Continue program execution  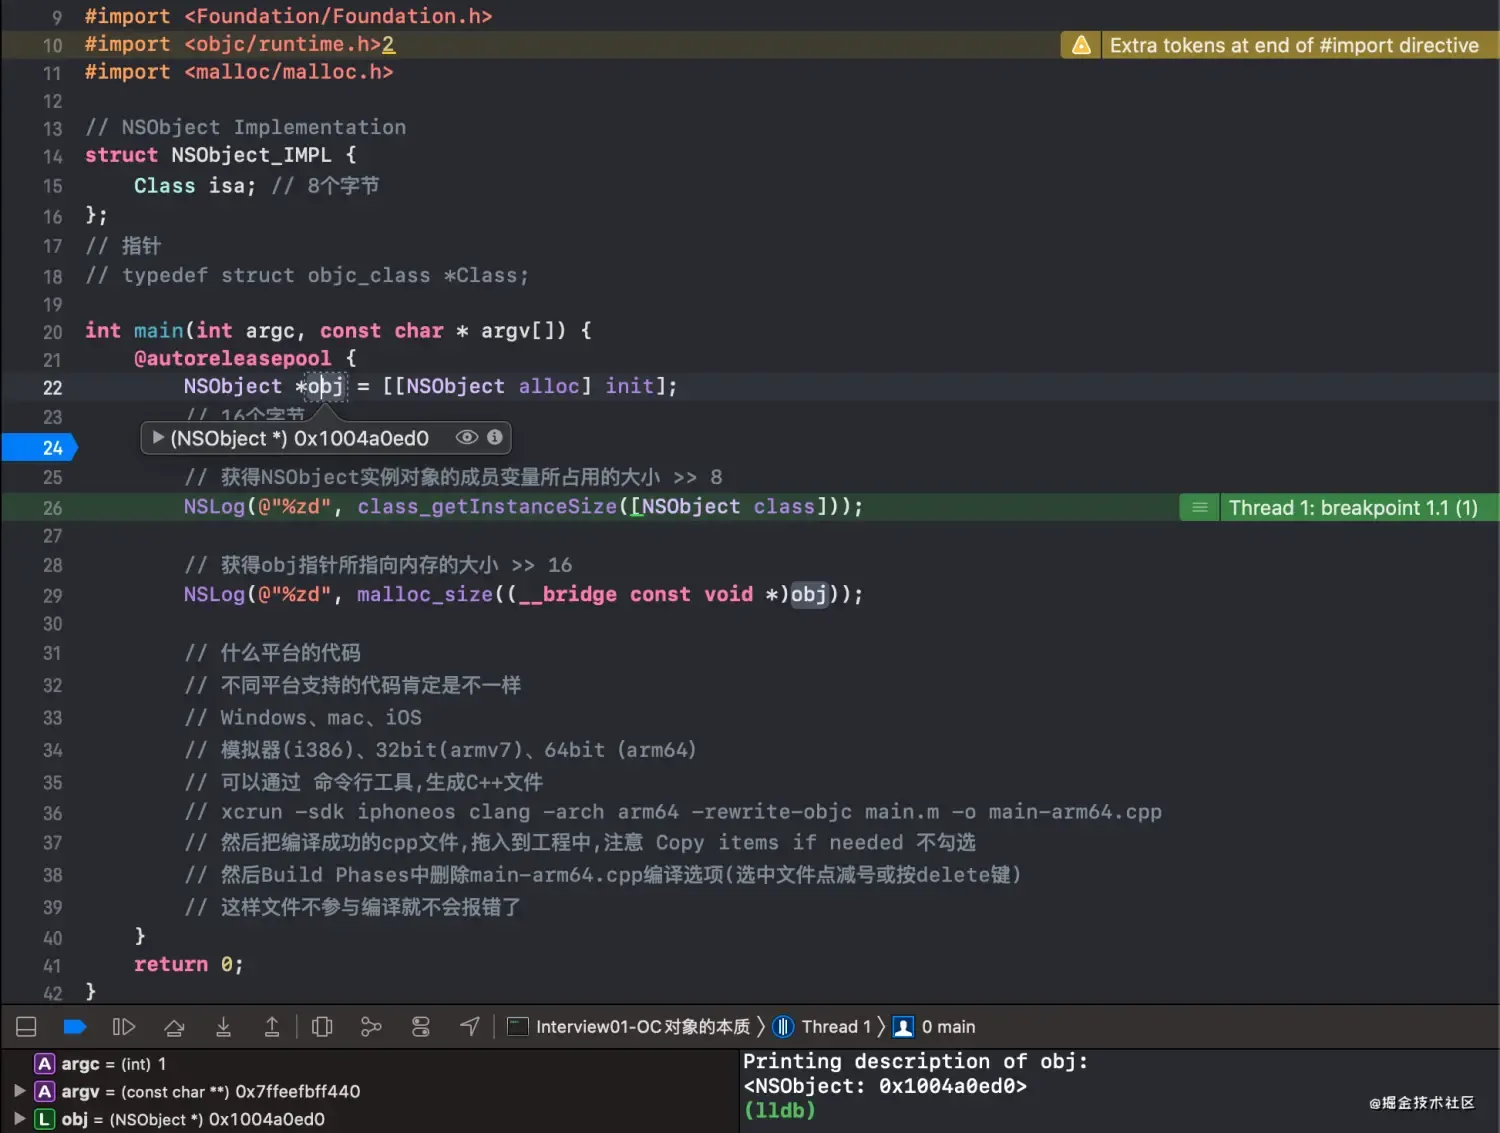[x=124, y=1026]
